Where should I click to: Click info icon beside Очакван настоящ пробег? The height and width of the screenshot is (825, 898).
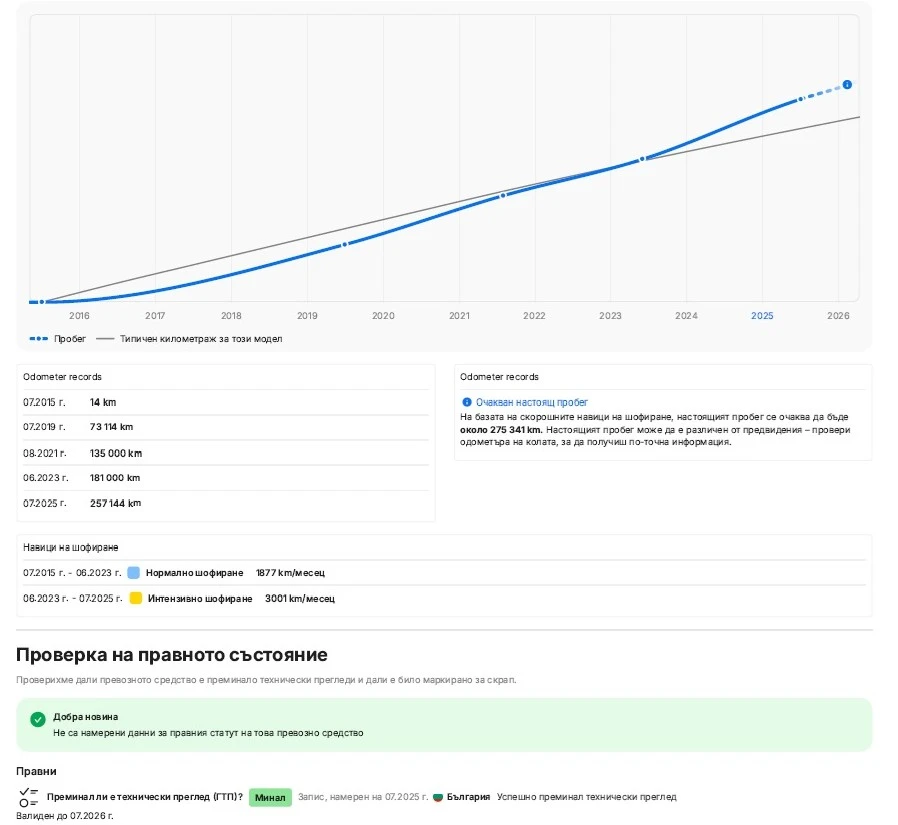466,402
